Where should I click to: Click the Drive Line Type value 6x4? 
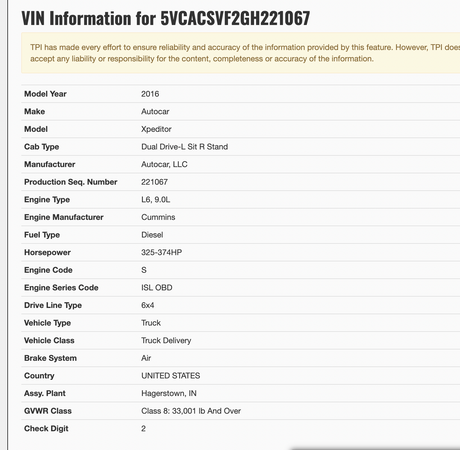click(148, 305)
